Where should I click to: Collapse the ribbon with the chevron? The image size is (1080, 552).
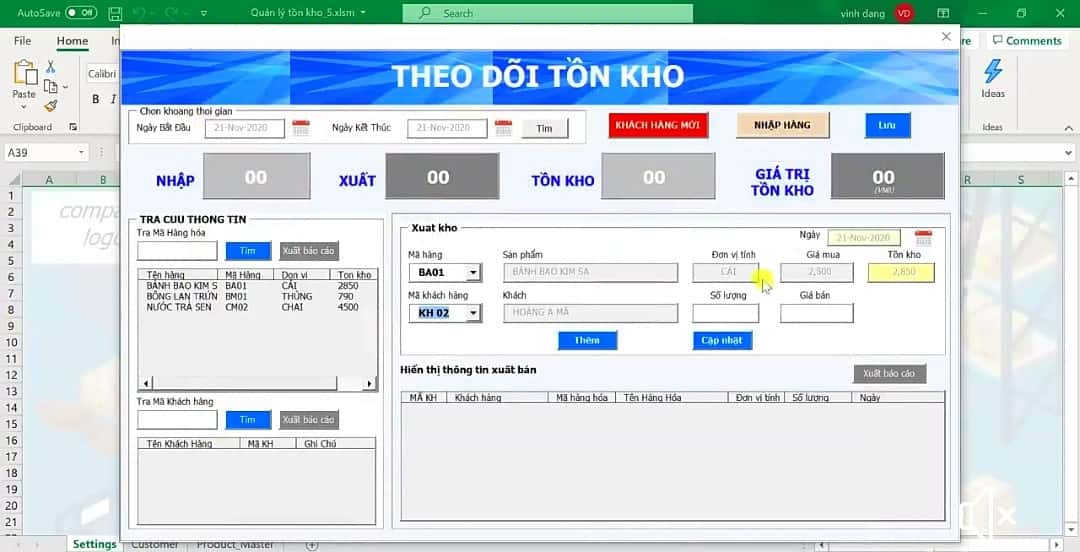tap(1069, 128)
